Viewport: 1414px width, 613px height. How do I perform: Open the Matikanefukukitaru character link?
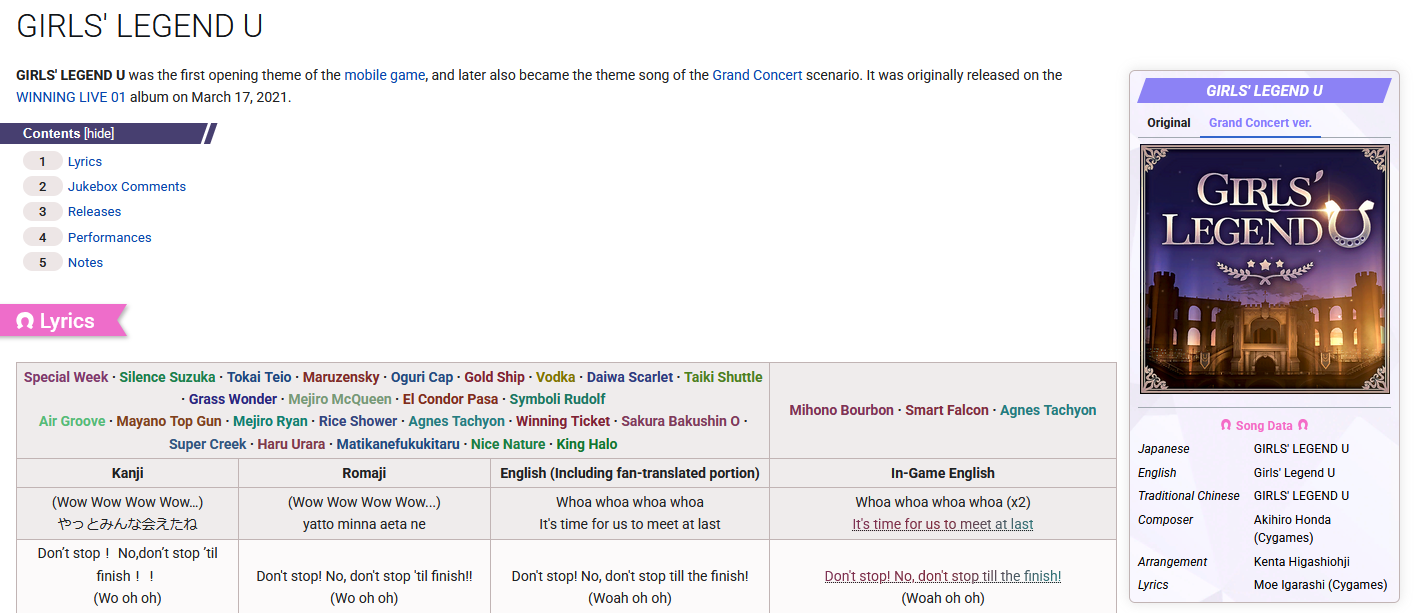[398, 444]
